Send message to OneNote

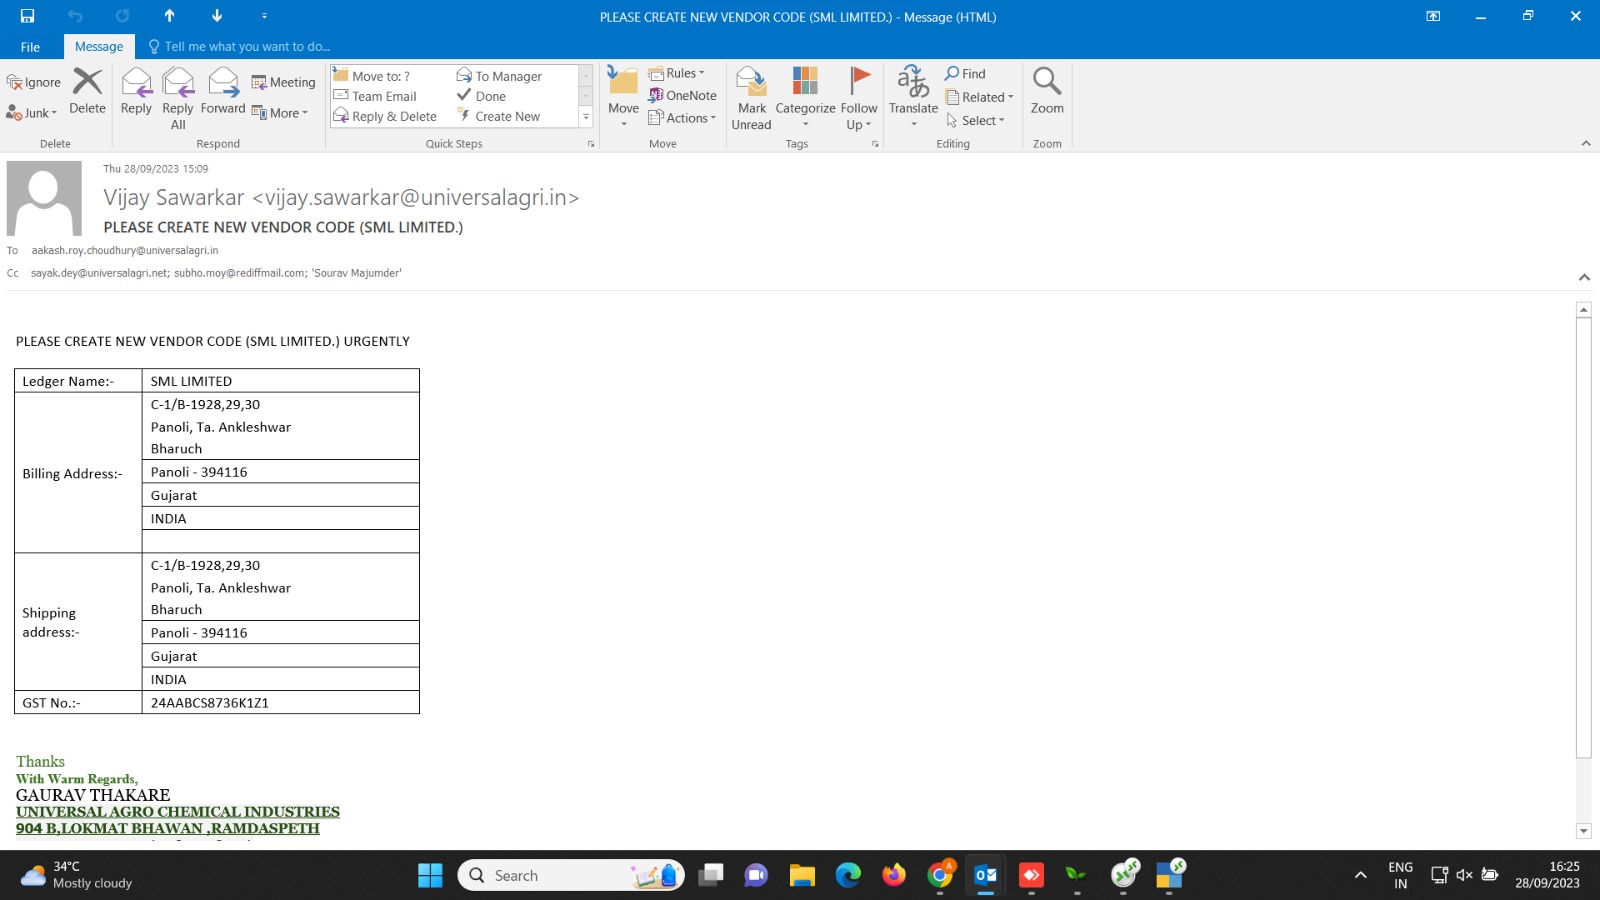(x=683, y=96)
